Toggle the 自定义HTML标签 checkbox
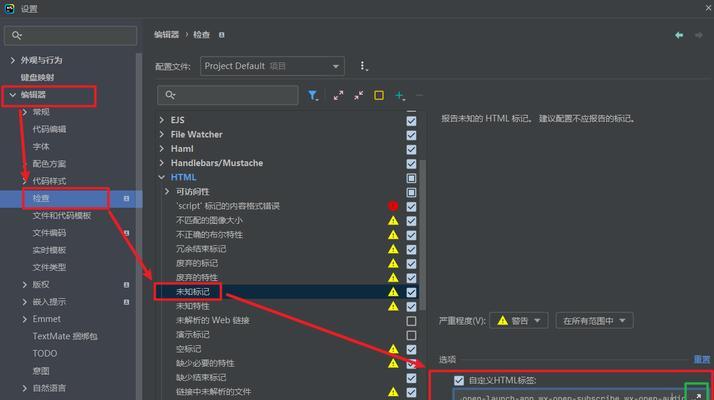 click(x=459, y=380)
